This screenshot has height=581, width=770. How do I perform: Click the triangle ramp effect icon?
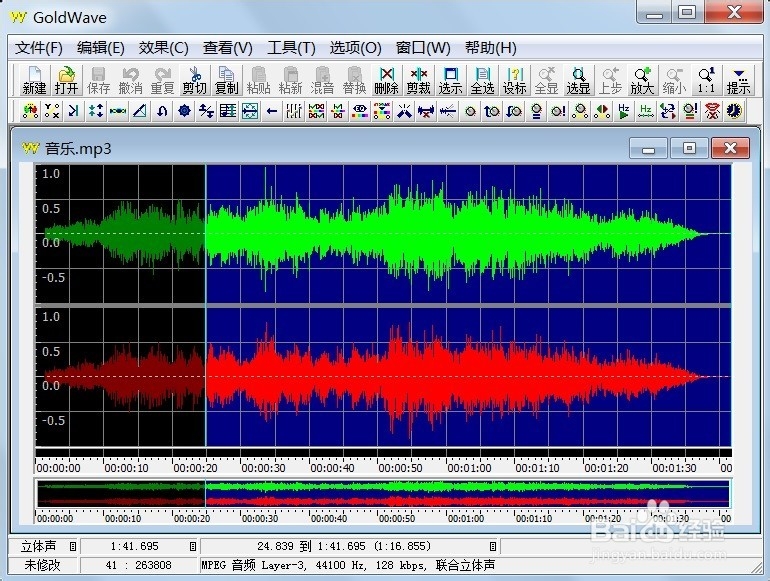(x=140, y=111)
